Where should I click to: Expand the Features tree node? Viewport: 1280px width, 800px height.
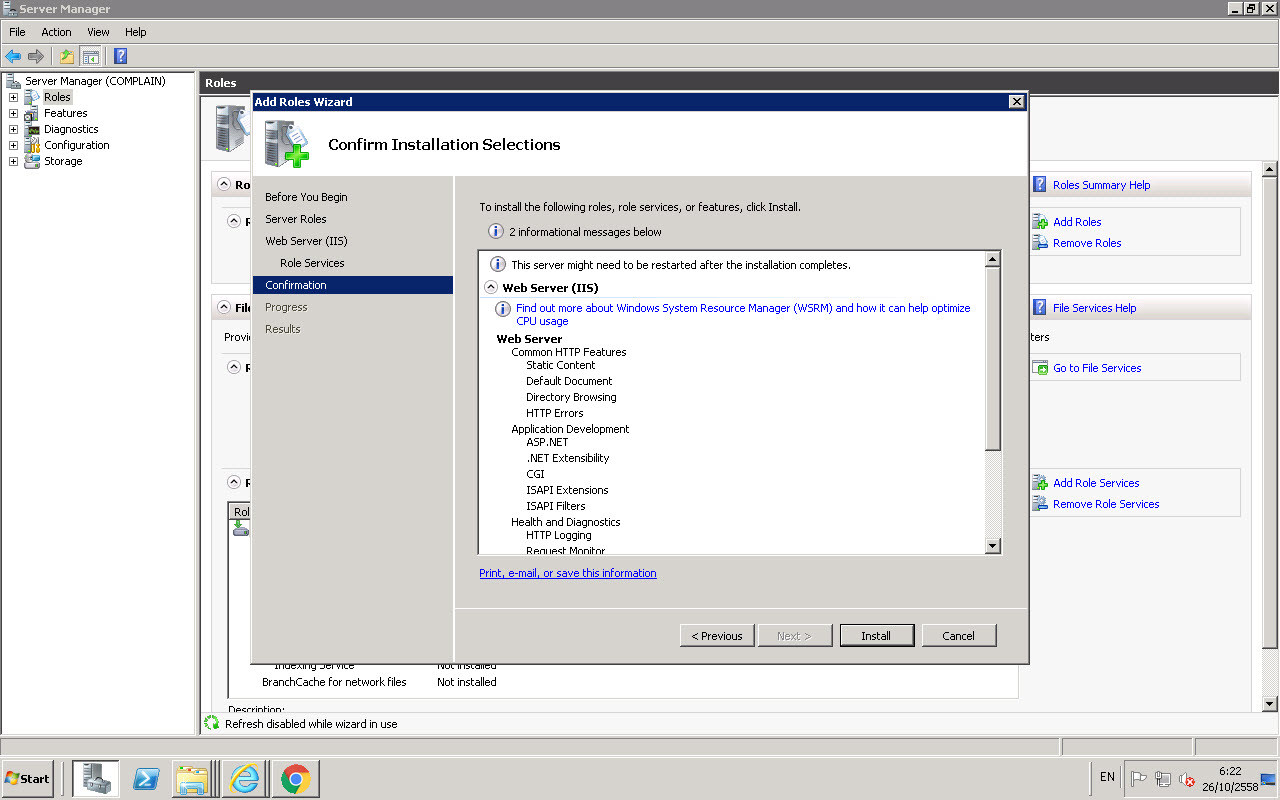pos(13,113)
